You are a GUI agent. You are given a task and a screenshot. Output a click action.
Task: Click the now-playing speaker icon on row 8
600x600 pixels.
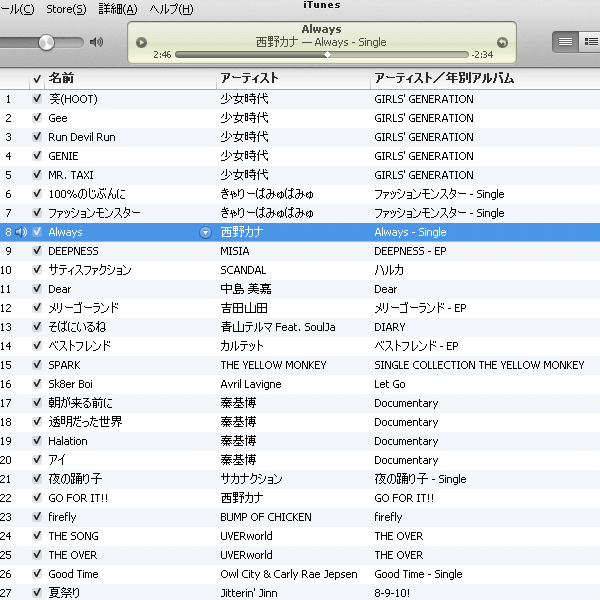pyautogui.click(x=21, y=232)
